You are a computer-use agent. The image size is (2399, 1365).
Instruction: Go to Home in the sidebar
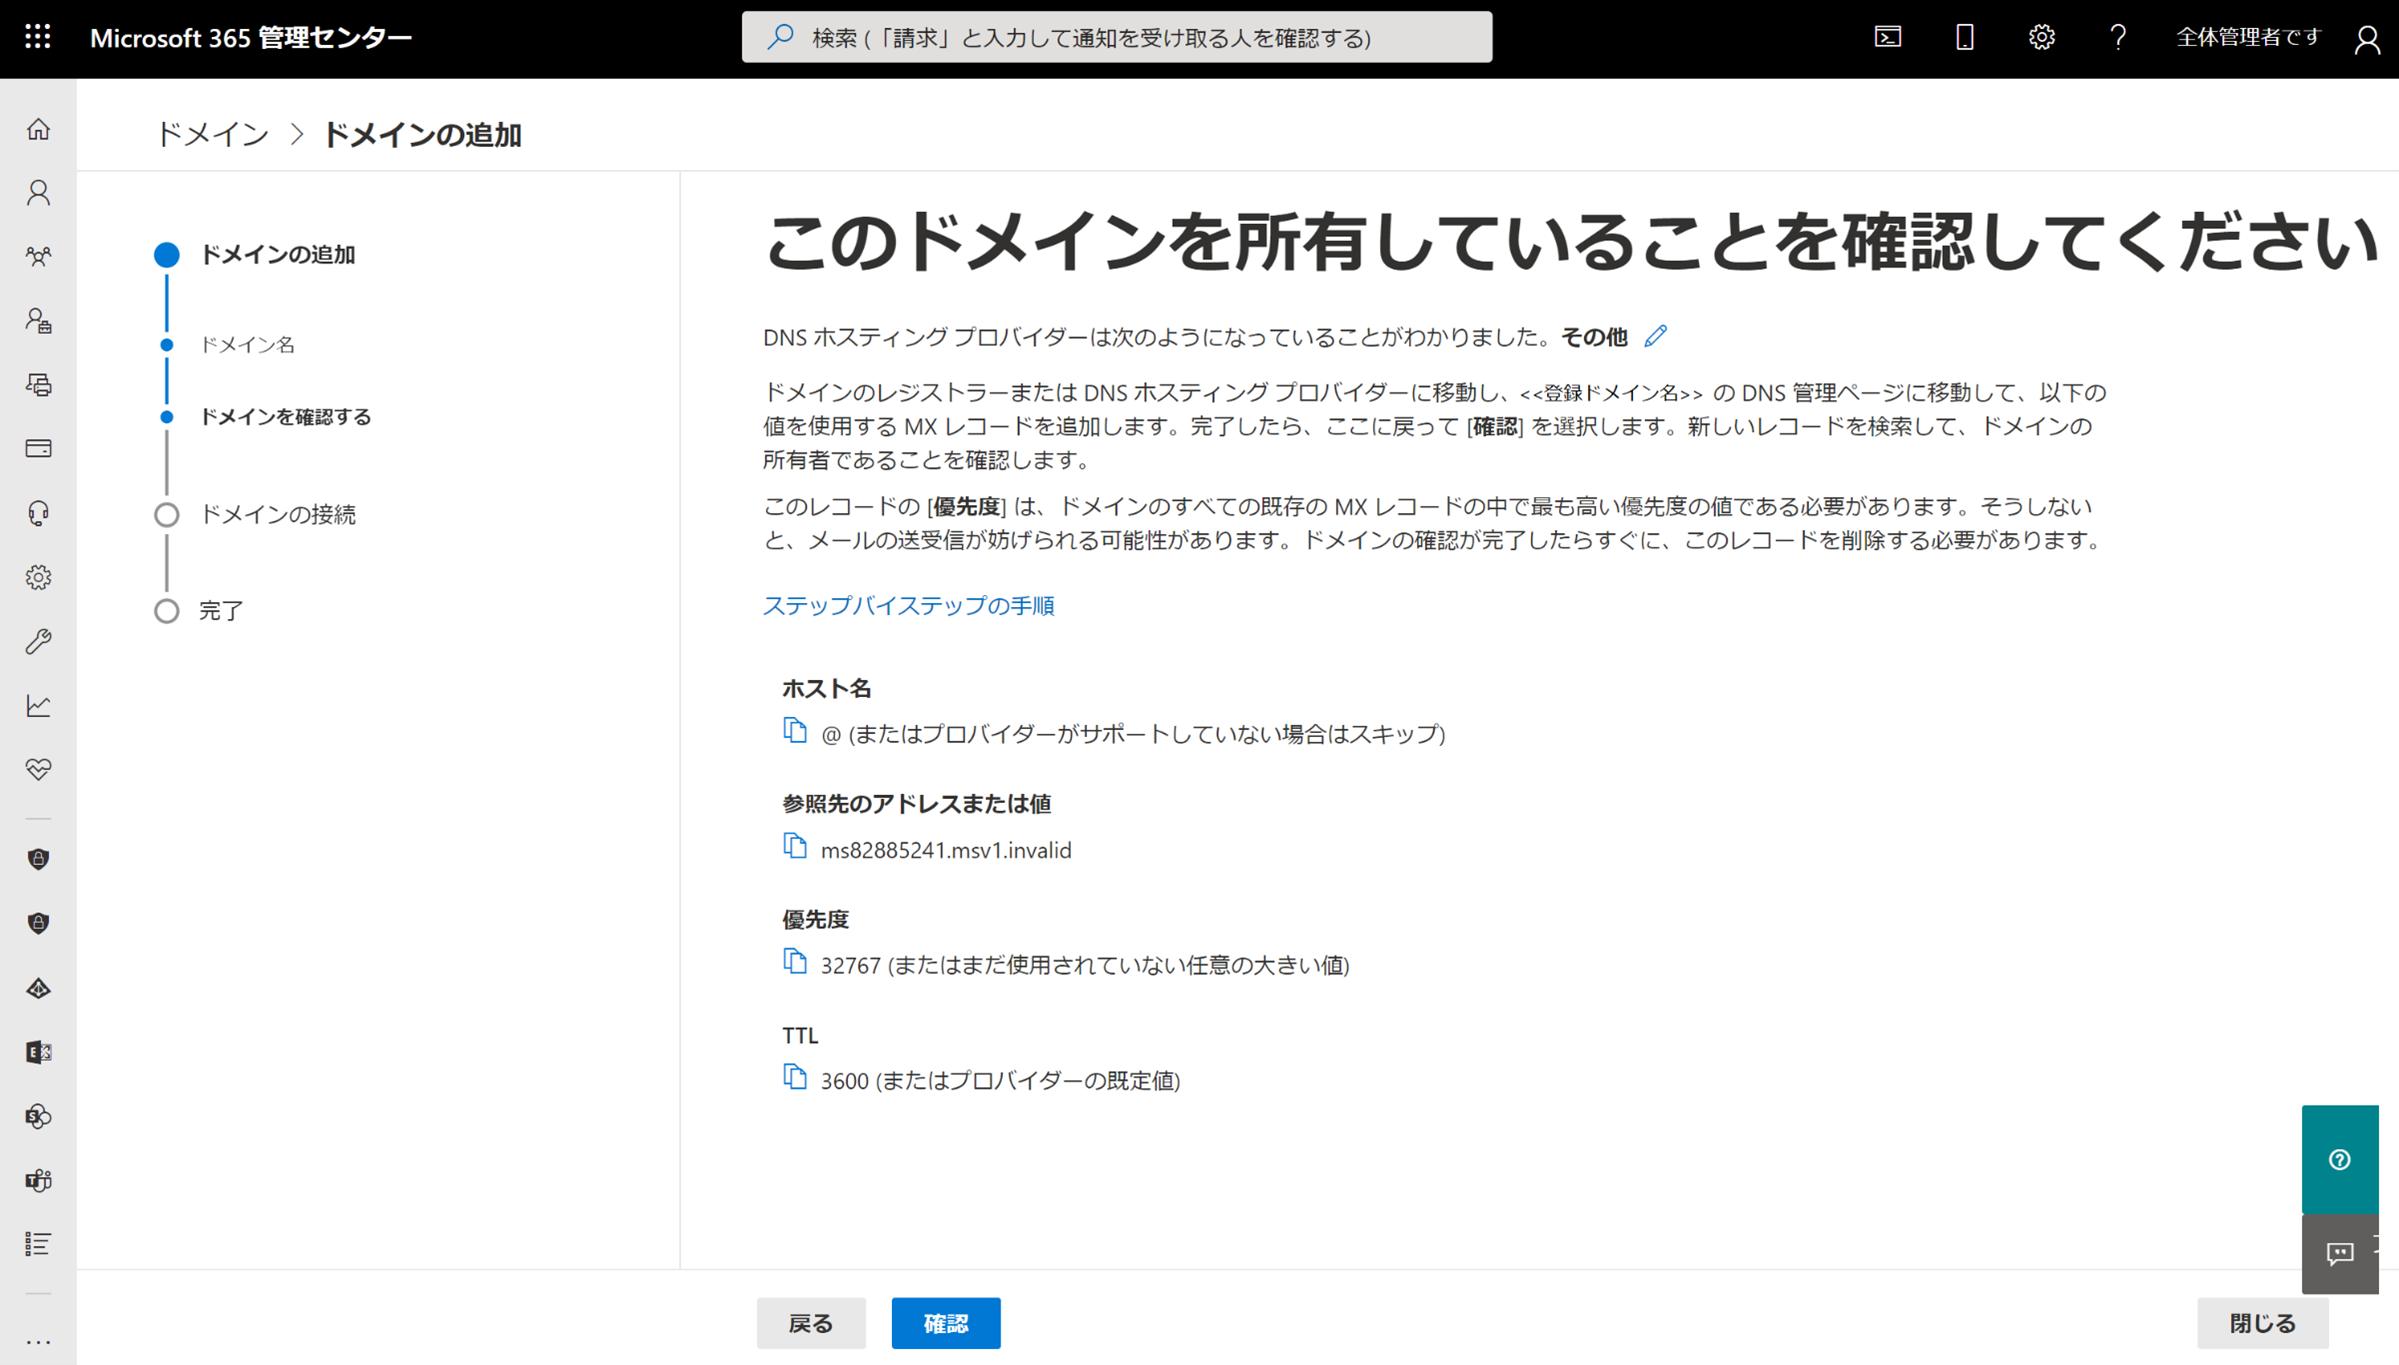coord(38,129)
